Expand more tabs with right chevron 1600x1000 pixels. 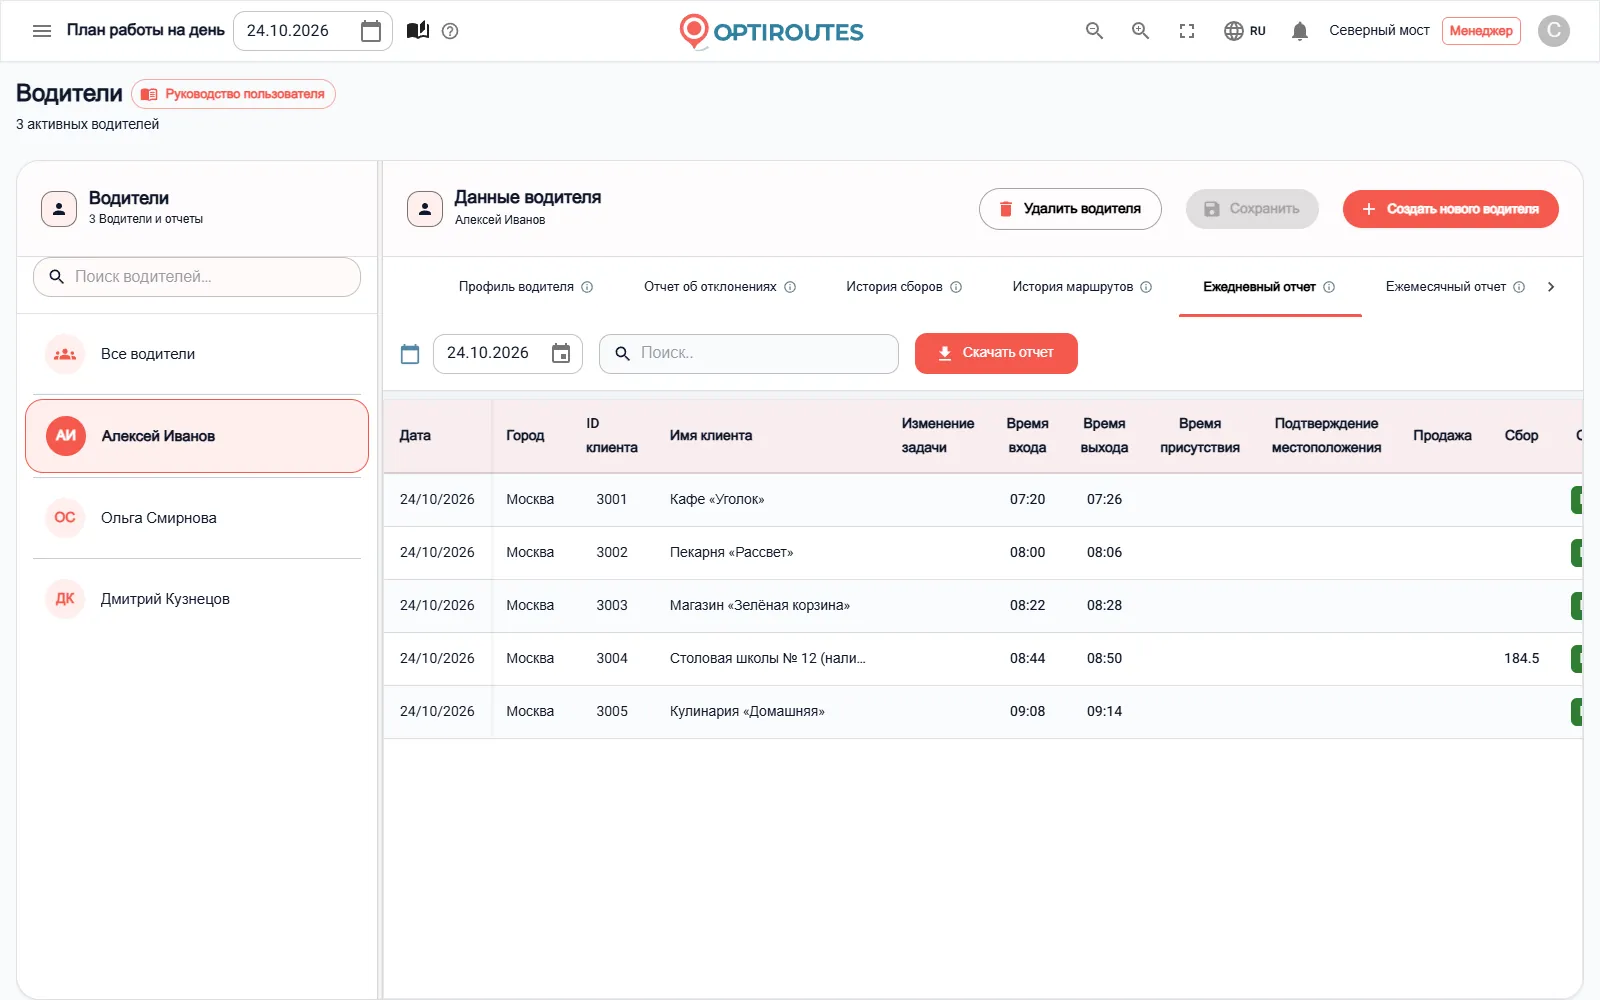pos(1551,287)
